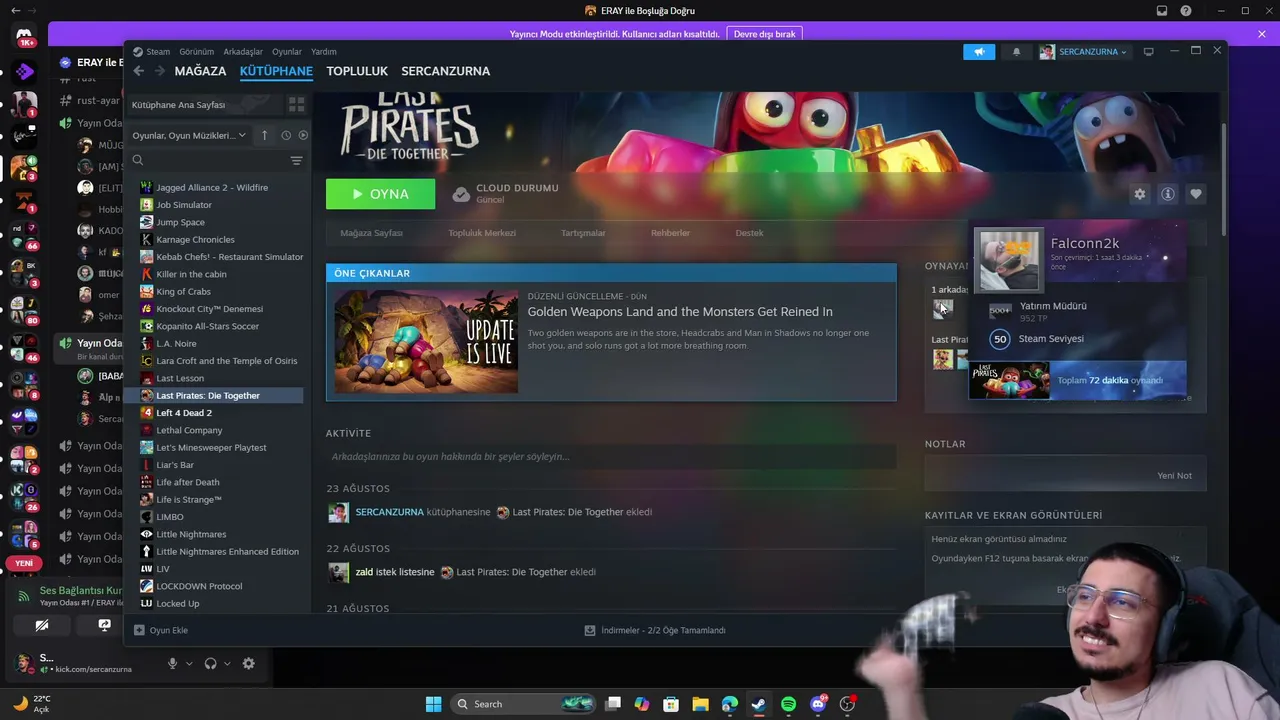Open Discord direct messages home icon

tap(24, 37)
